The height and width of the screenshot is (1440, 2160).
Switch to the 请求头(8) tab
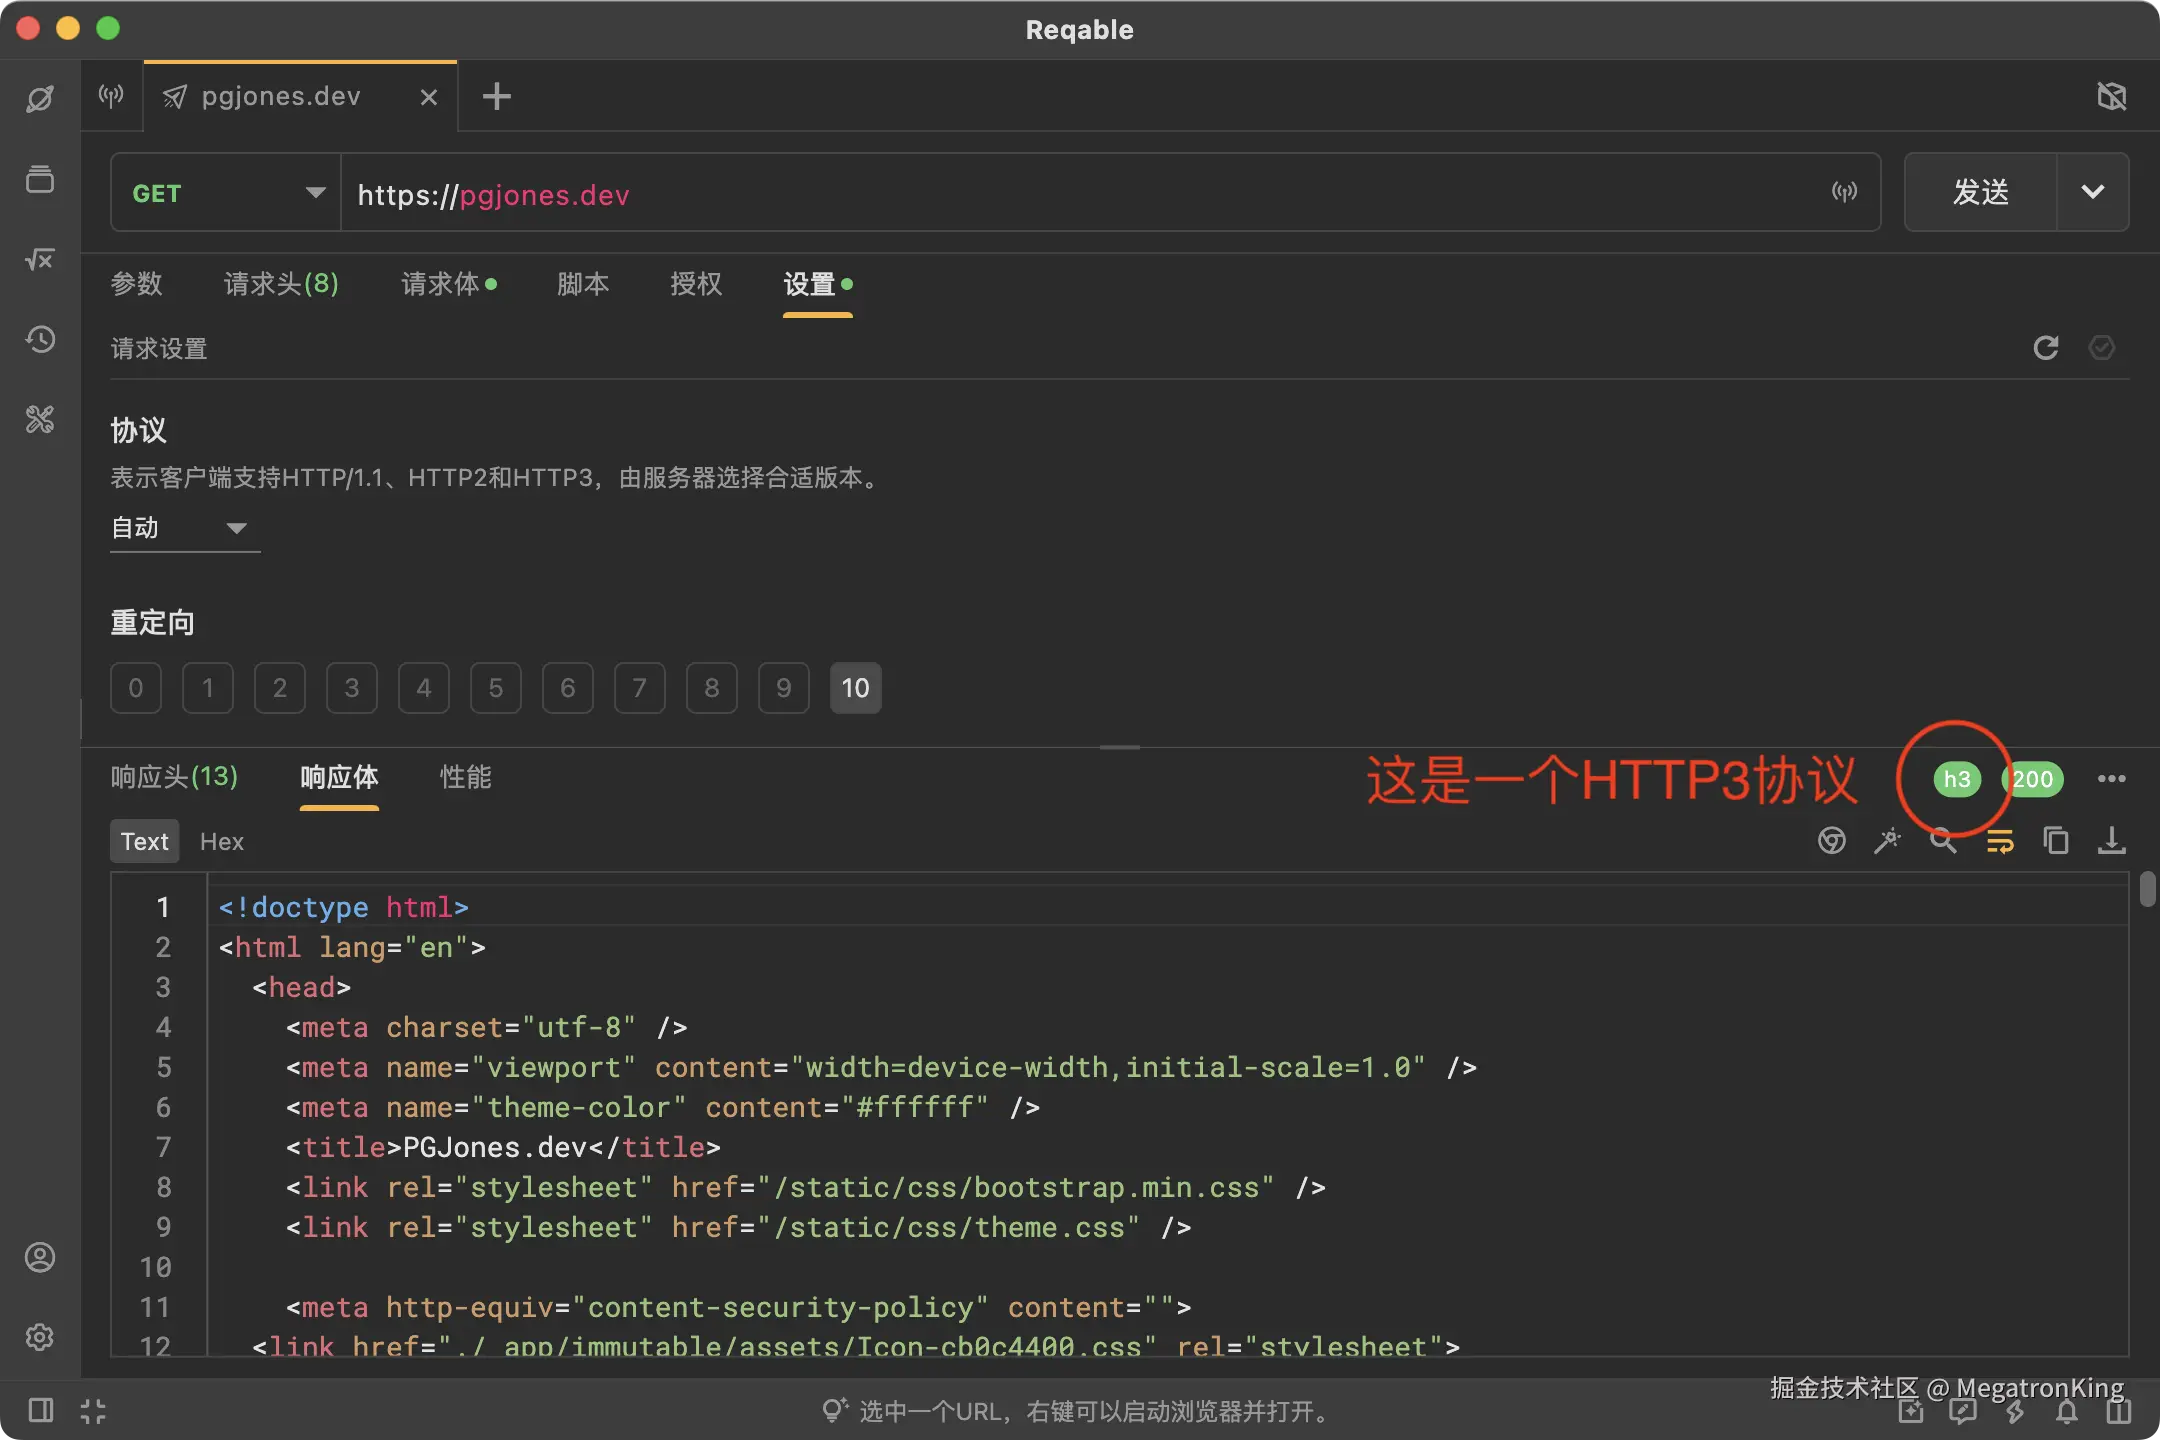click(281, 284)
